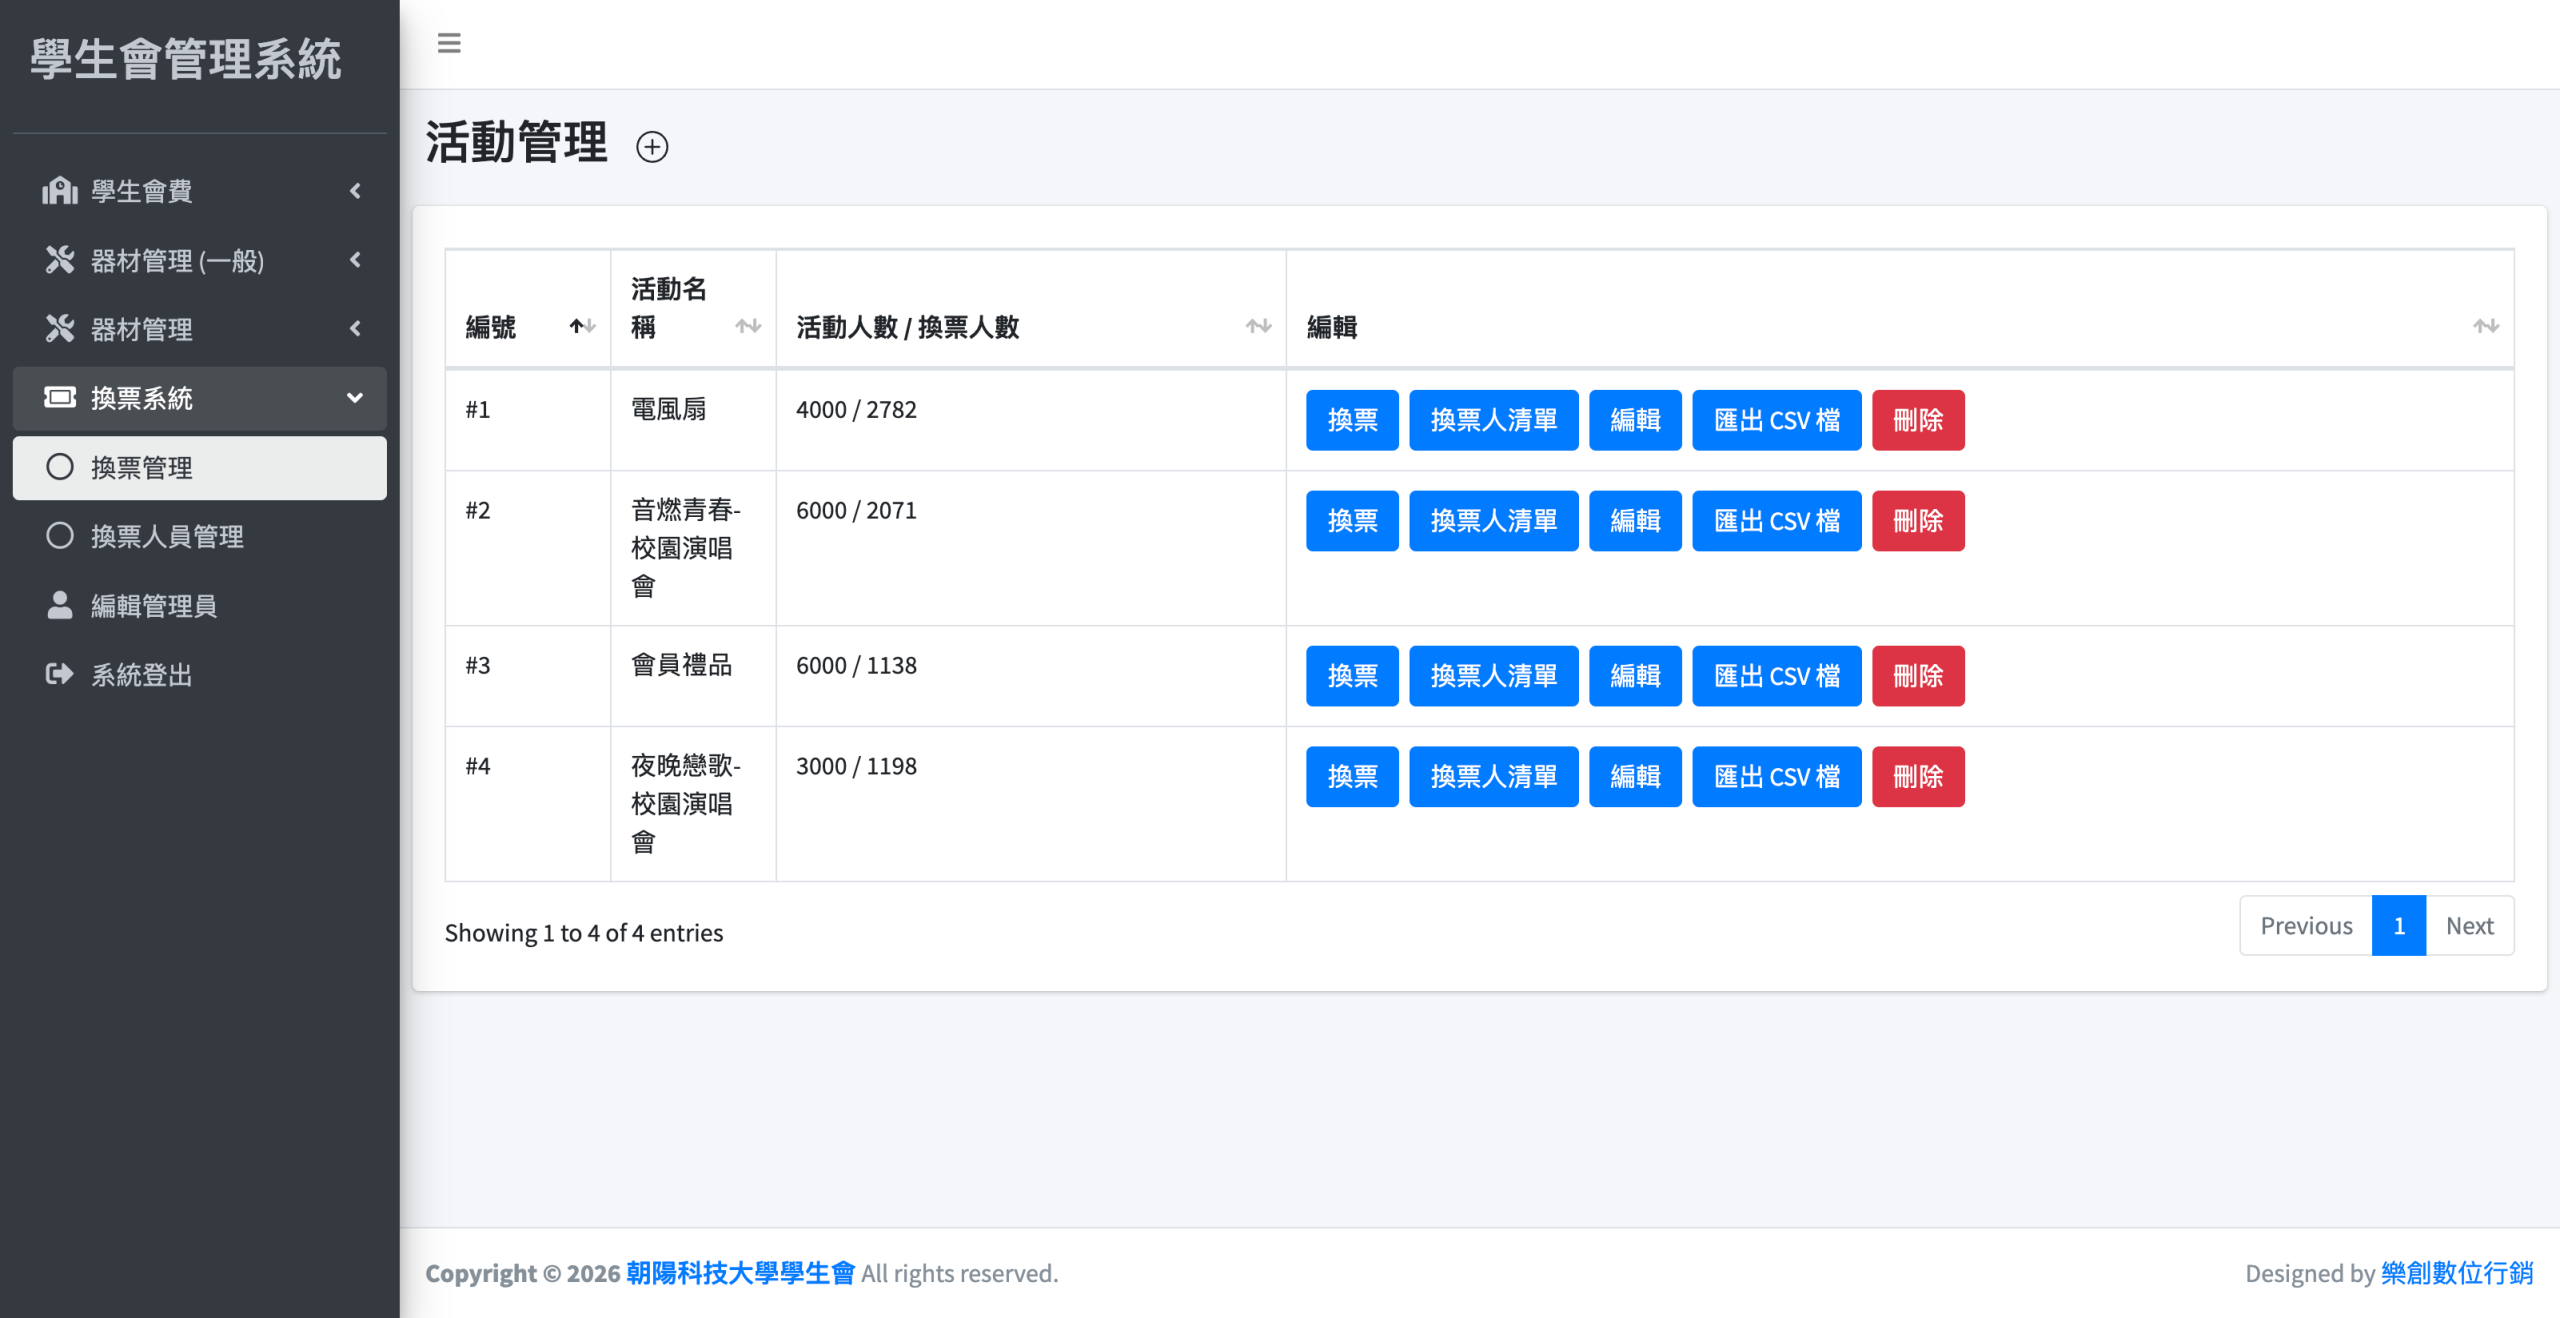Expand the 器材管理 menu chevron
Viewport: 2560px width, 1318px height.
pos(355,328)
